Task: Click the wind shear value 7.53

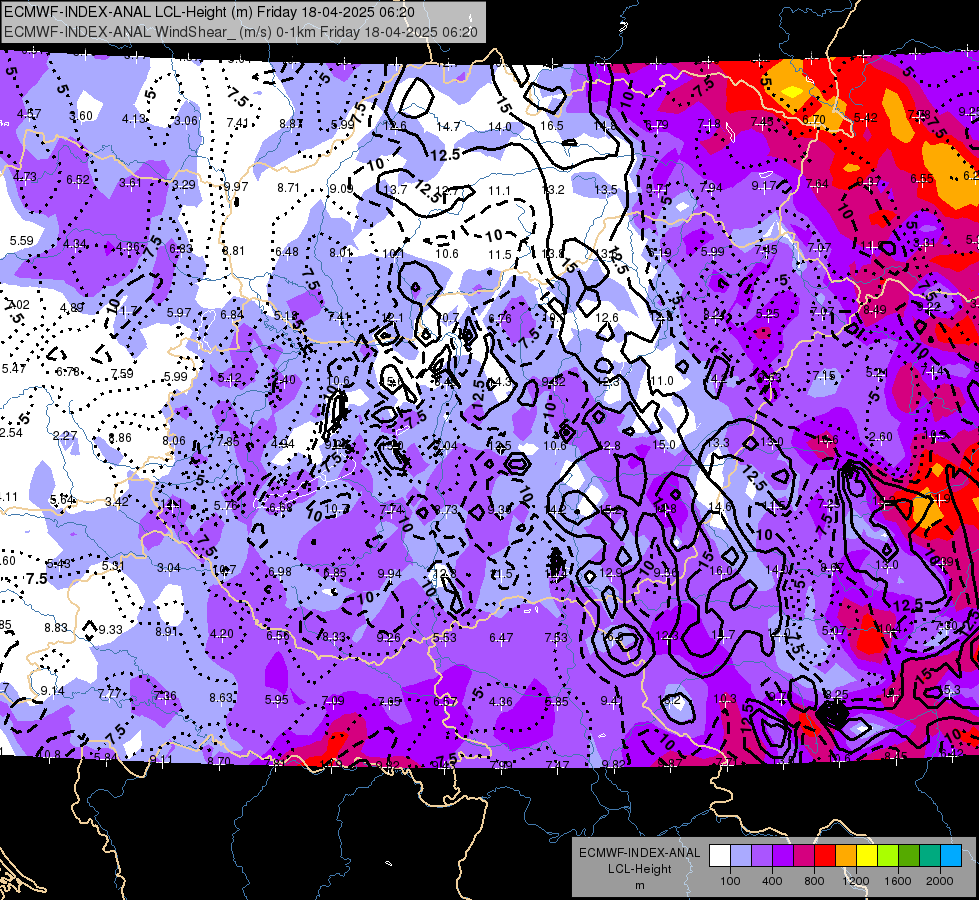Action: point(556,638)
